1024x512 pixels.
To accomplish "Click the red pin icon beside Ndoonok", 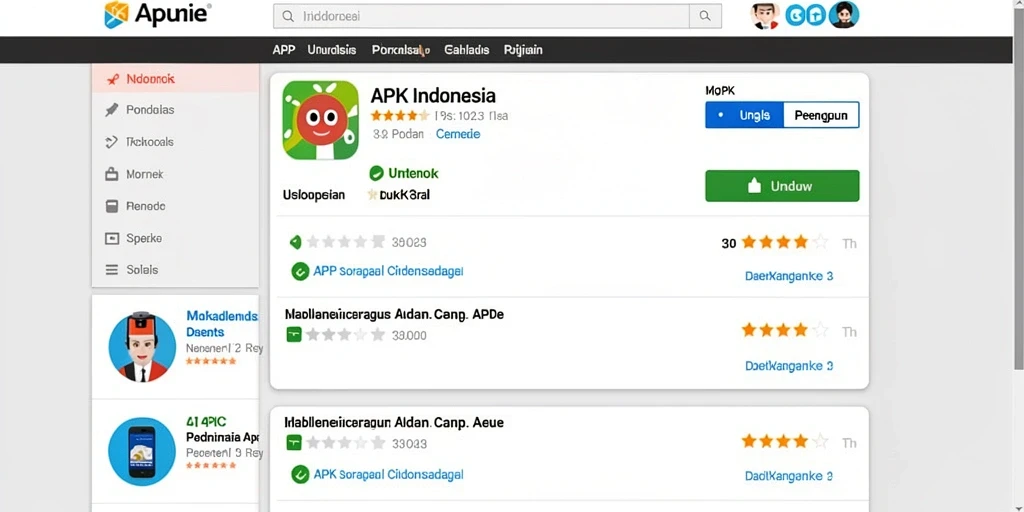I will [112, 80].
